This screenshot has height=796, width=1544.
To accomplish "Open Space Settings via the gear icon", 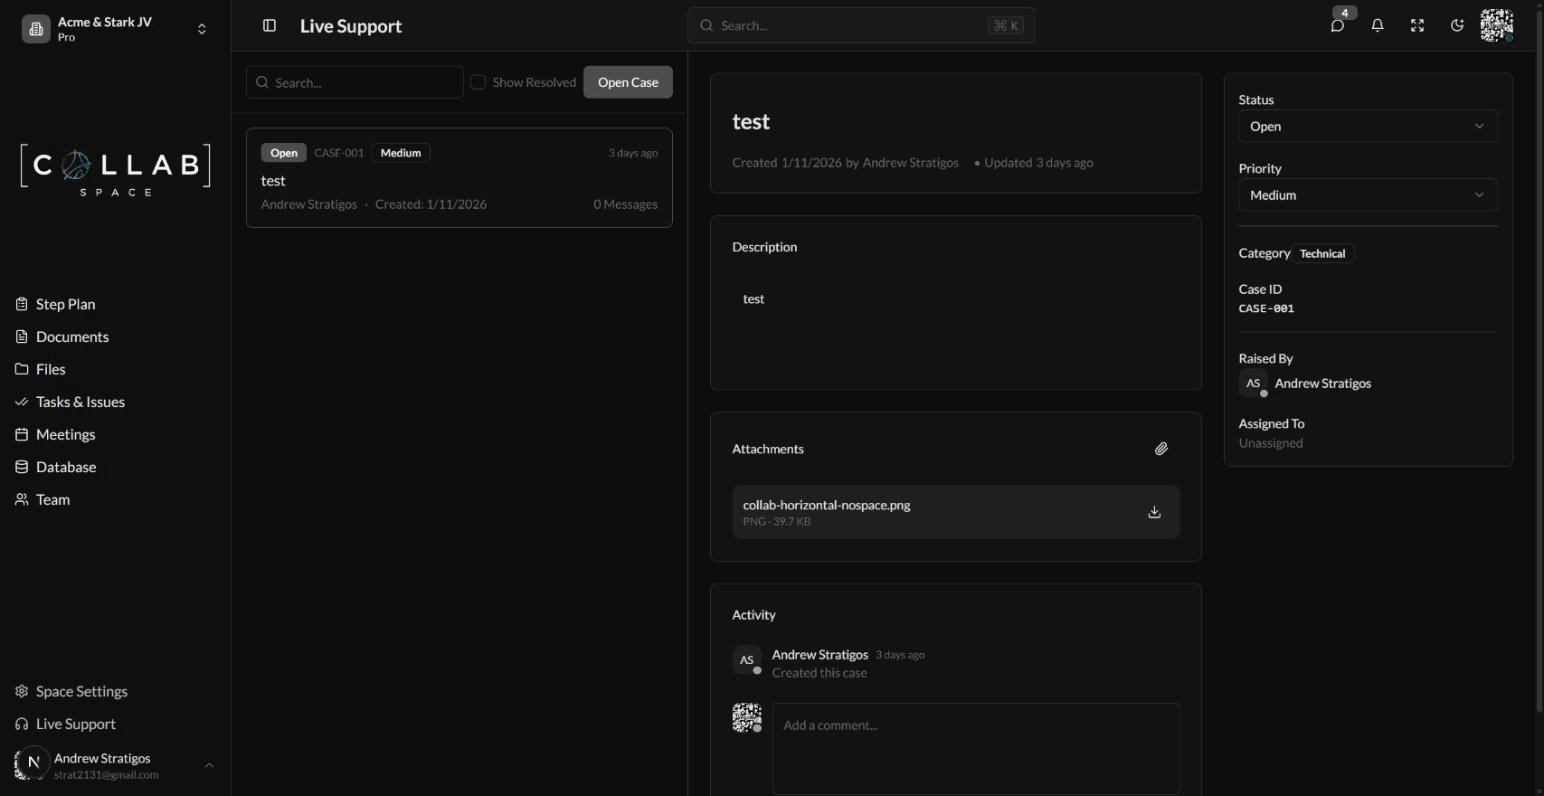I will (x=21, y=690).
